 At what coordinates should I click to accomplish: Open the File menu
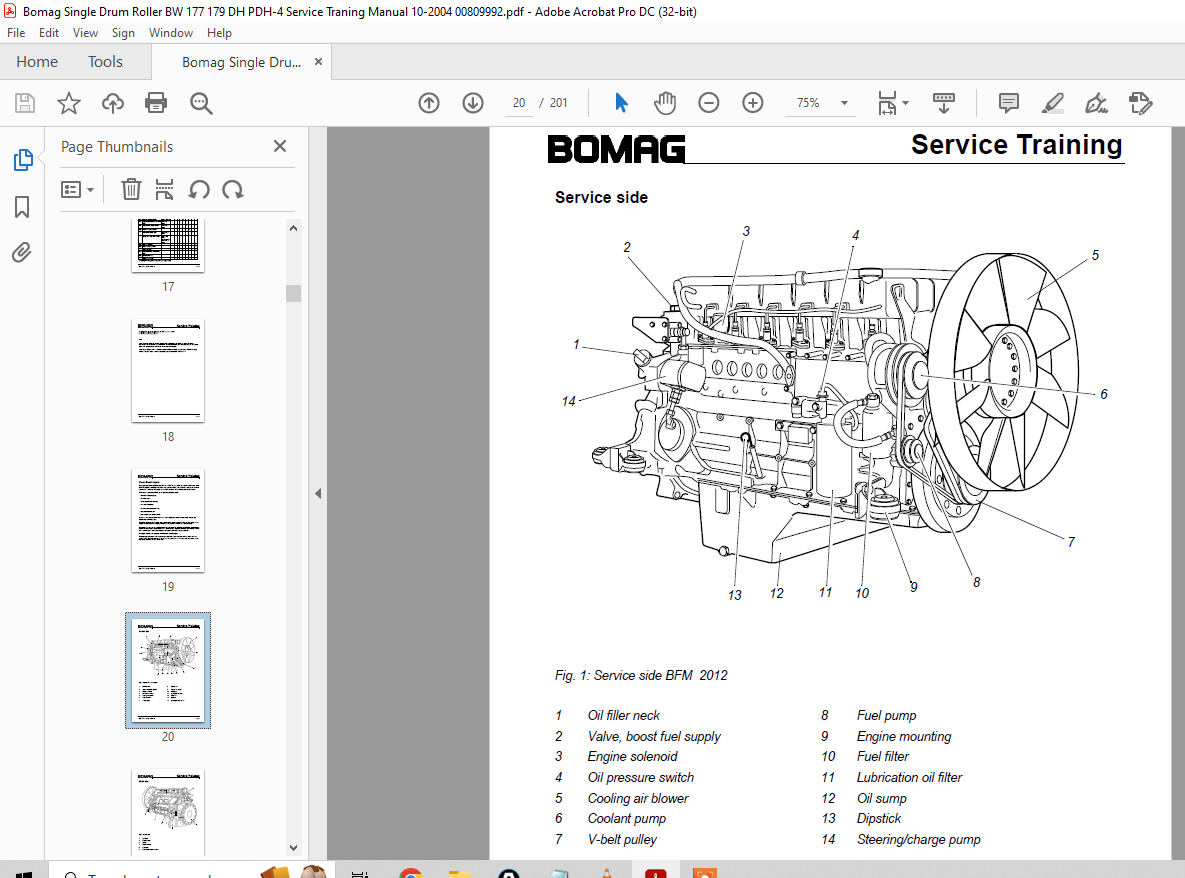coord(16,32)
